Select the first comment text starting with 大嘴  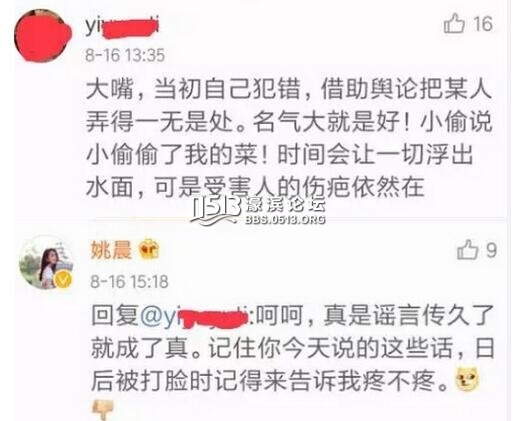click(x=289, y=138)
